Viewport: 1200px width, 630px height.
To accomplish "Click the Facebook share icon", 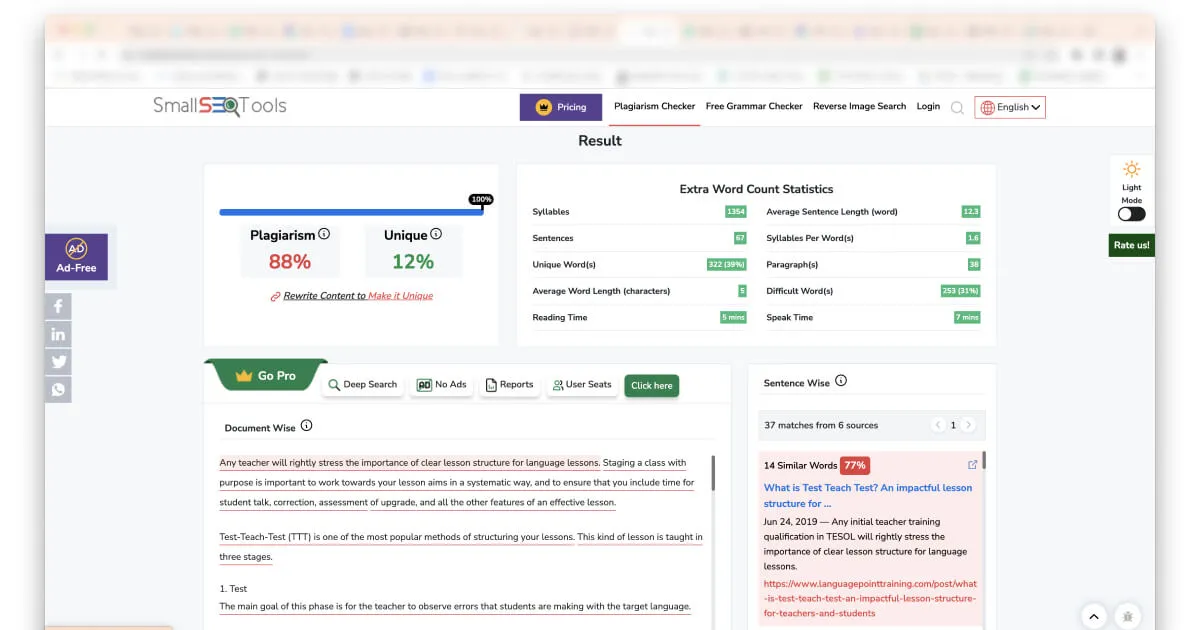I will [58, 306].
